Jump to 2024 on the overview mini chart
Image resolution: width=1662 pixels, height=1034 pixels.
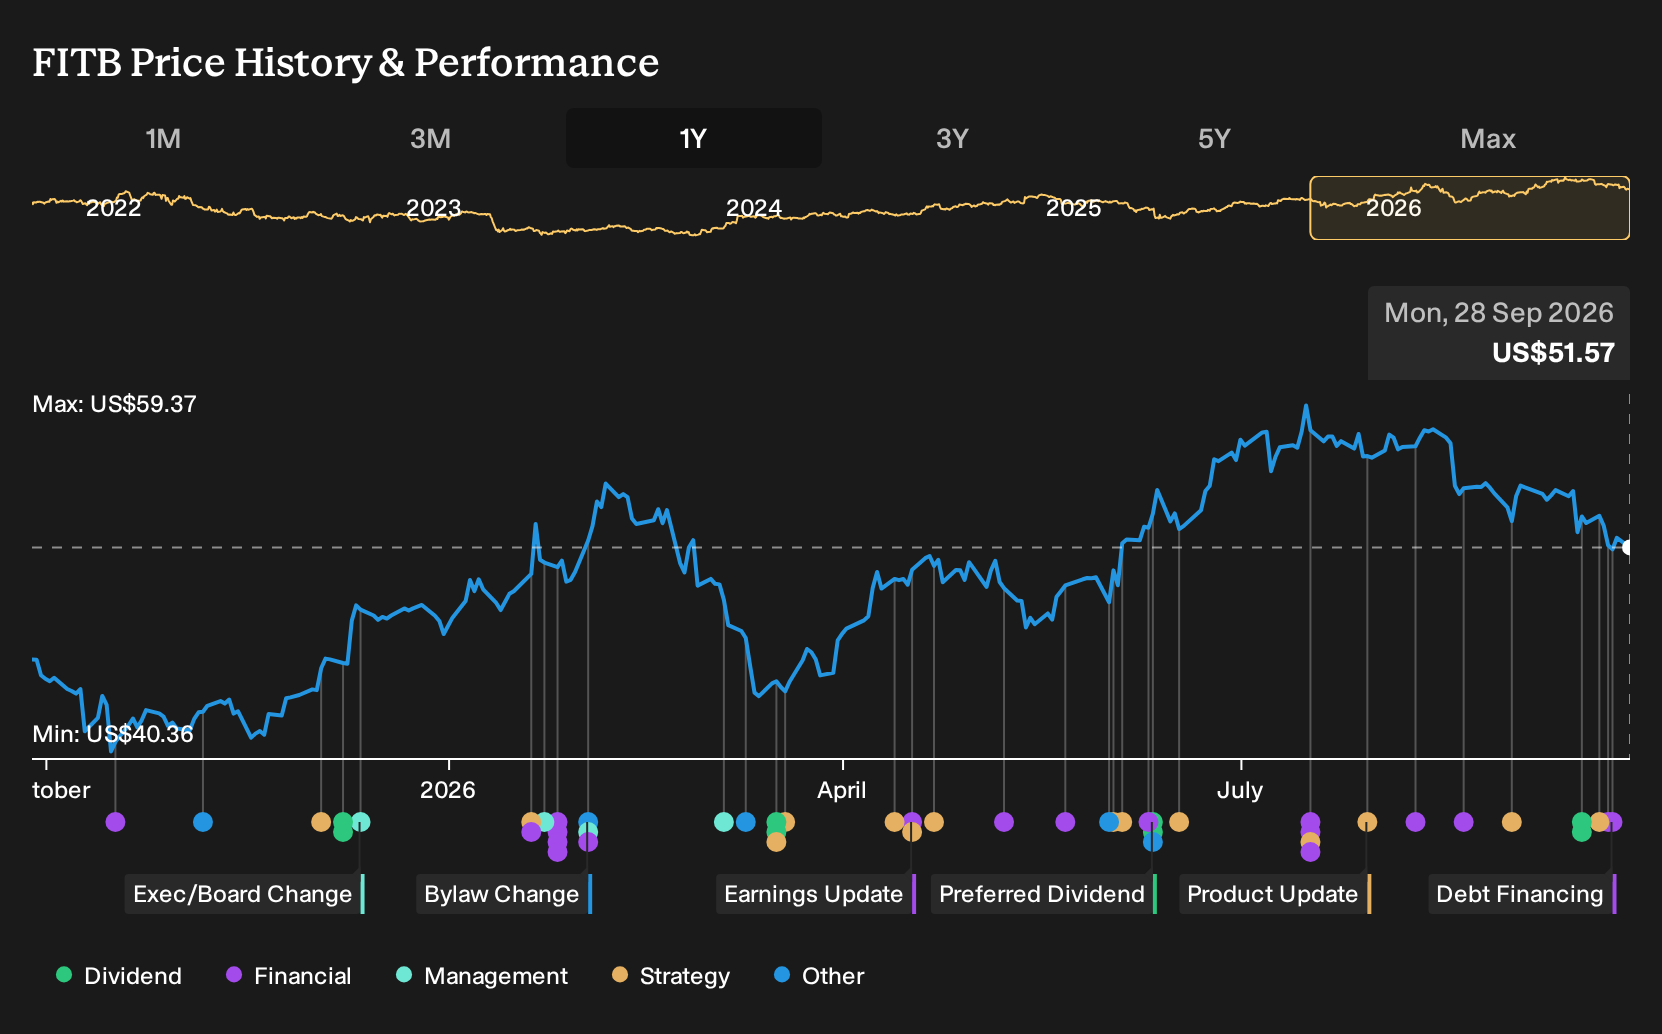tap(754, 208)
